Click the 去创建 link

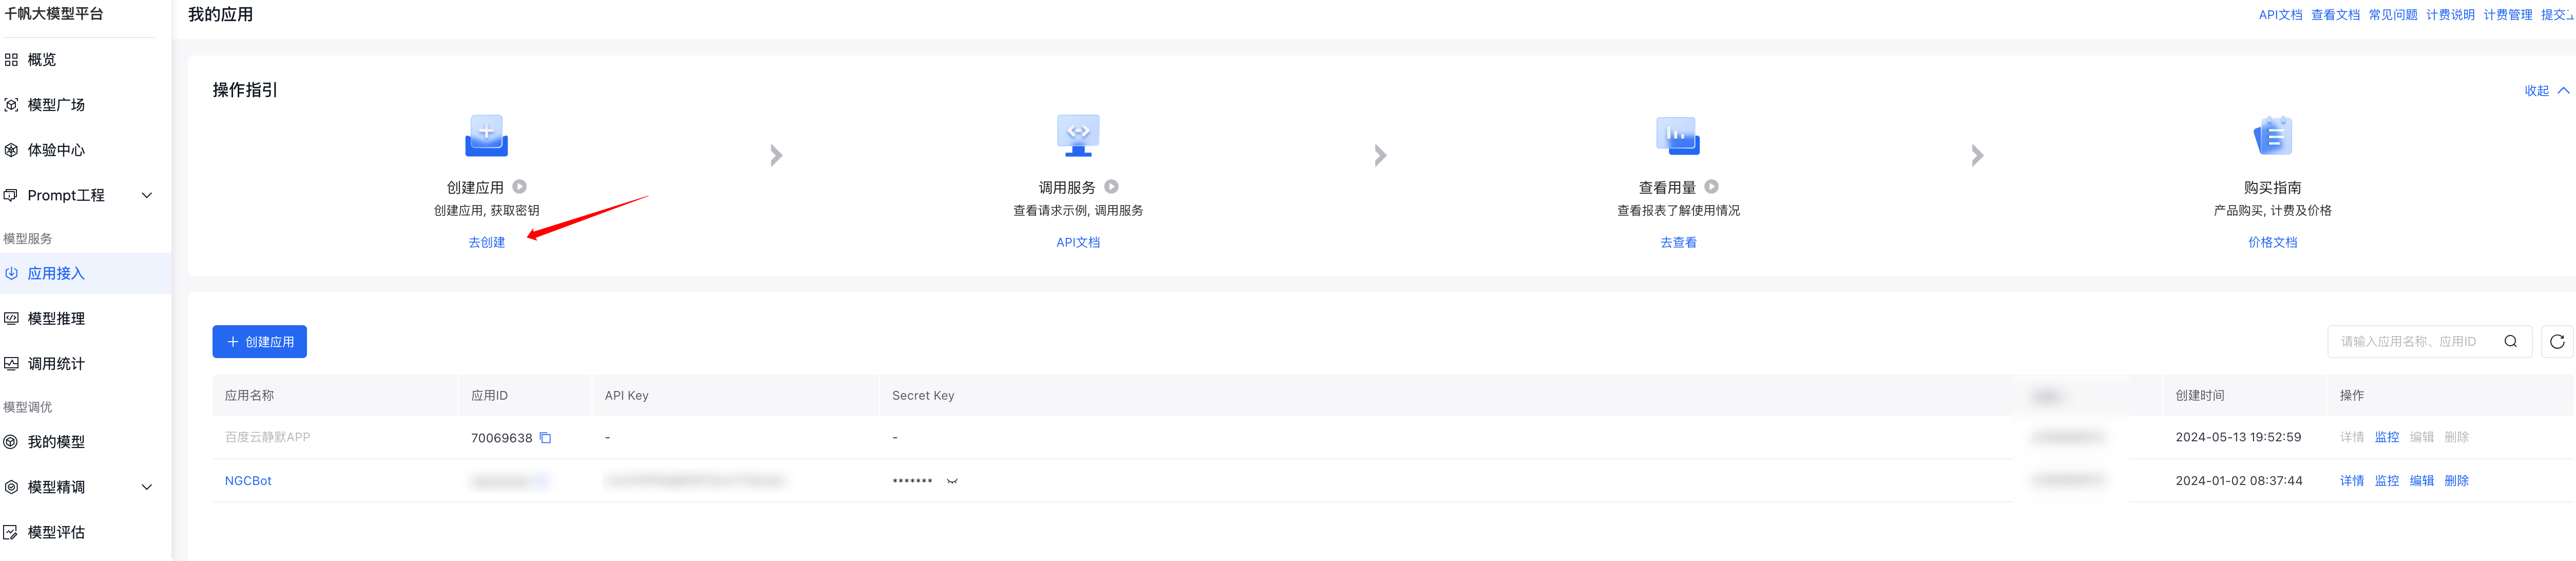tap(486, 242)
